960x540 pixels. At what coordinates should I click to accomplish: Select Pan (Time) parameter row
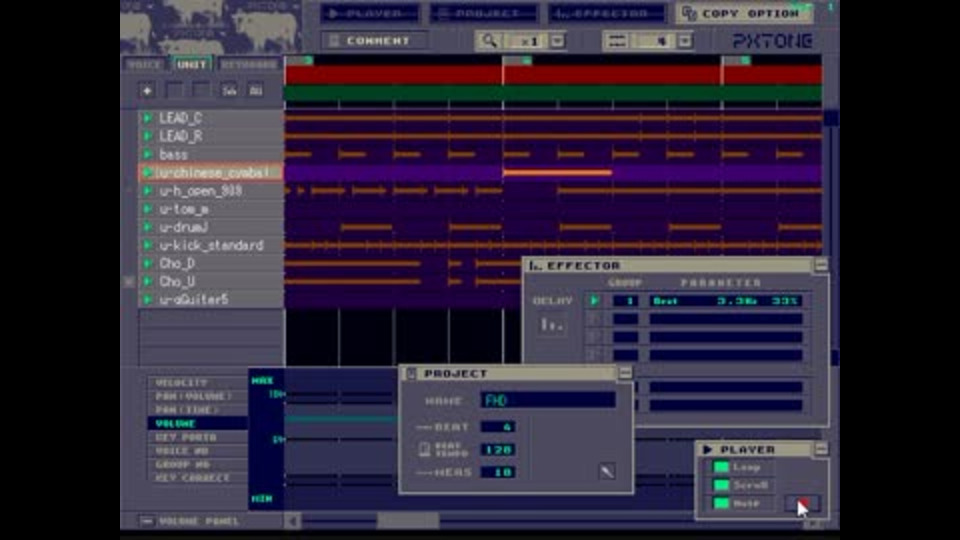coord(197,410)
